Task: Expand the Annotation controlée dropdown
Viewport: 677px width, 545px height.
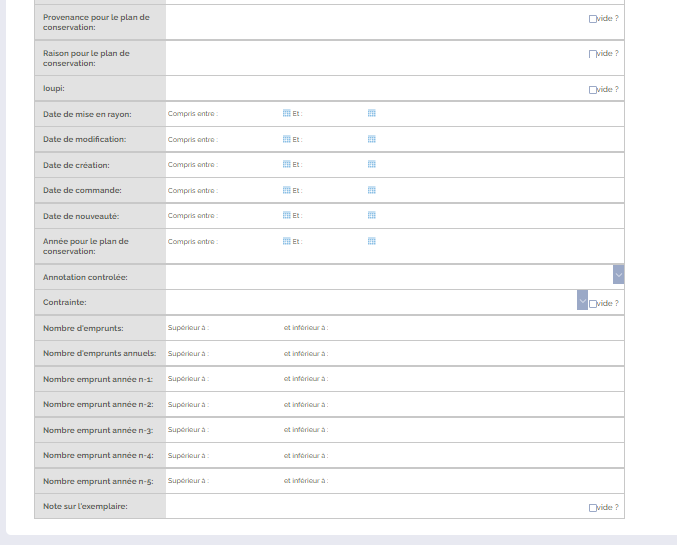Action: click(x=618, y=275)
